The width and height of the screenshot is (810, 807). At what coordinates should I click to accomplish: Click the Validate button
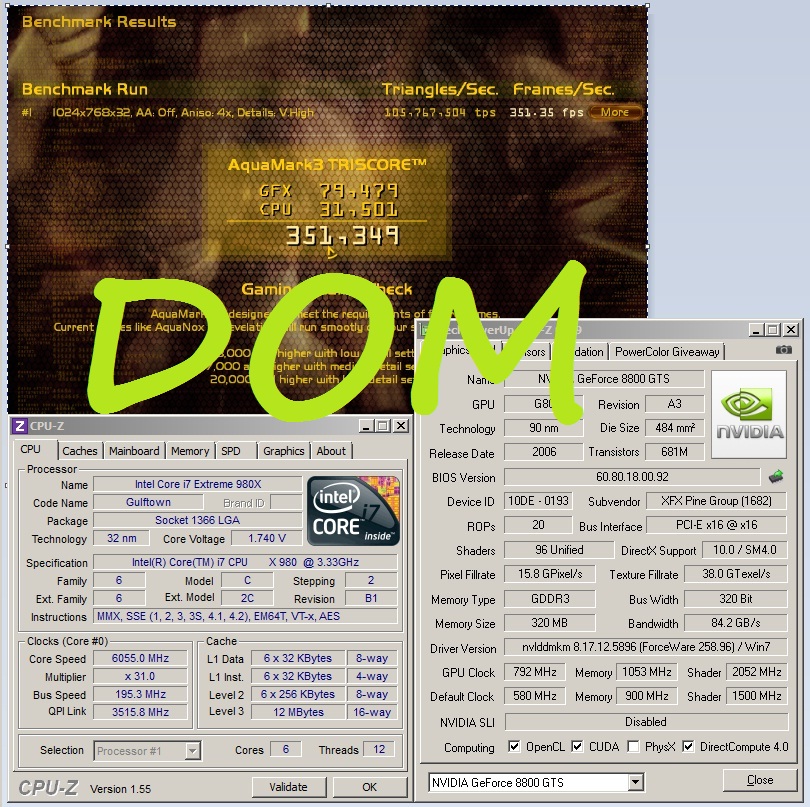click(288, 787)
